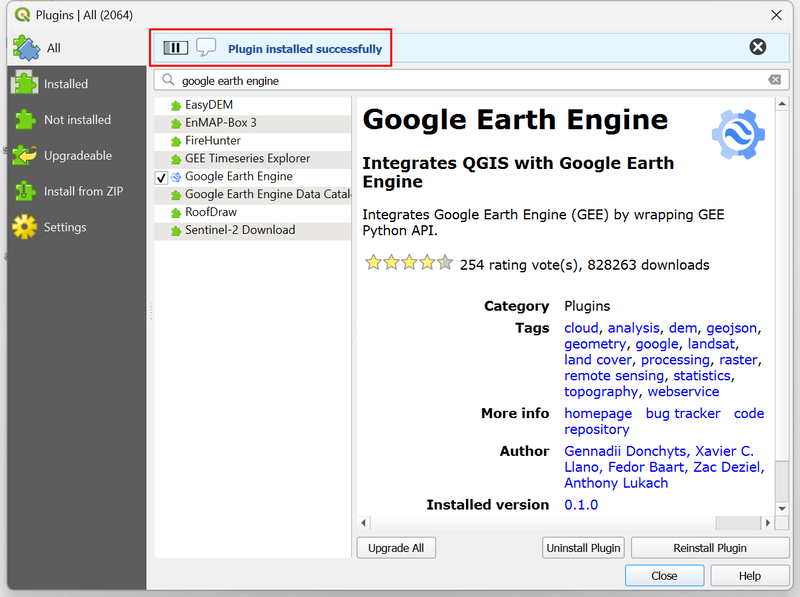800x597 pixels.
Task: Click the Uninstall Plugin button
Action: [583, 548]
